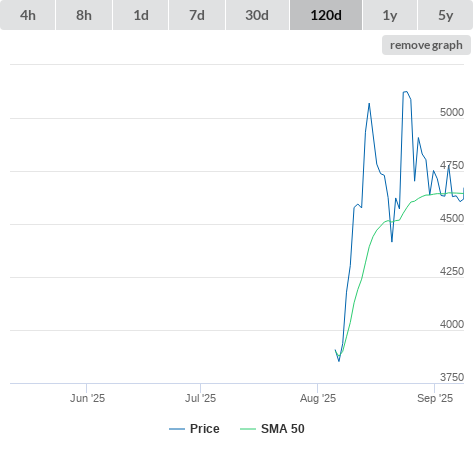The height and width of the screenshot is (455, 474).
Task: Switch to the 8h time range
Action: [84, 15]
